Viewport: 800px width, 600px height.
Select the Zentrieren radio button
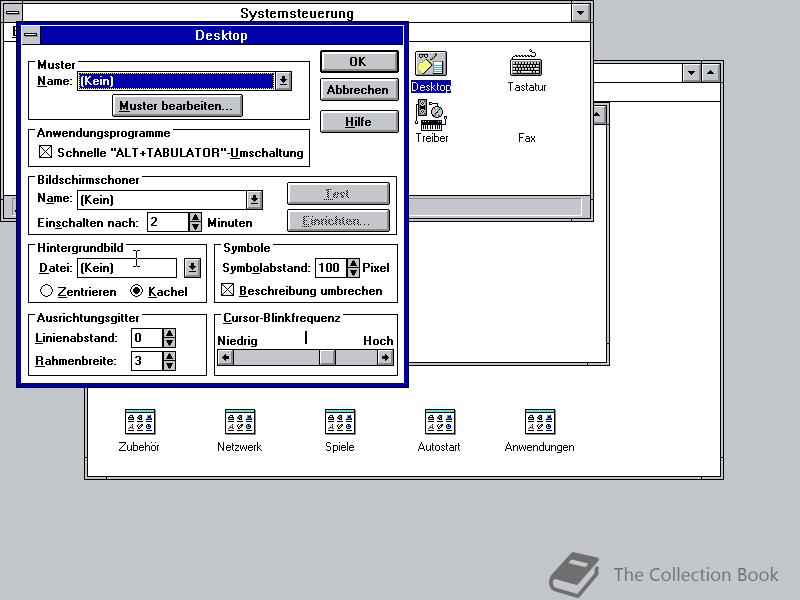46,291
